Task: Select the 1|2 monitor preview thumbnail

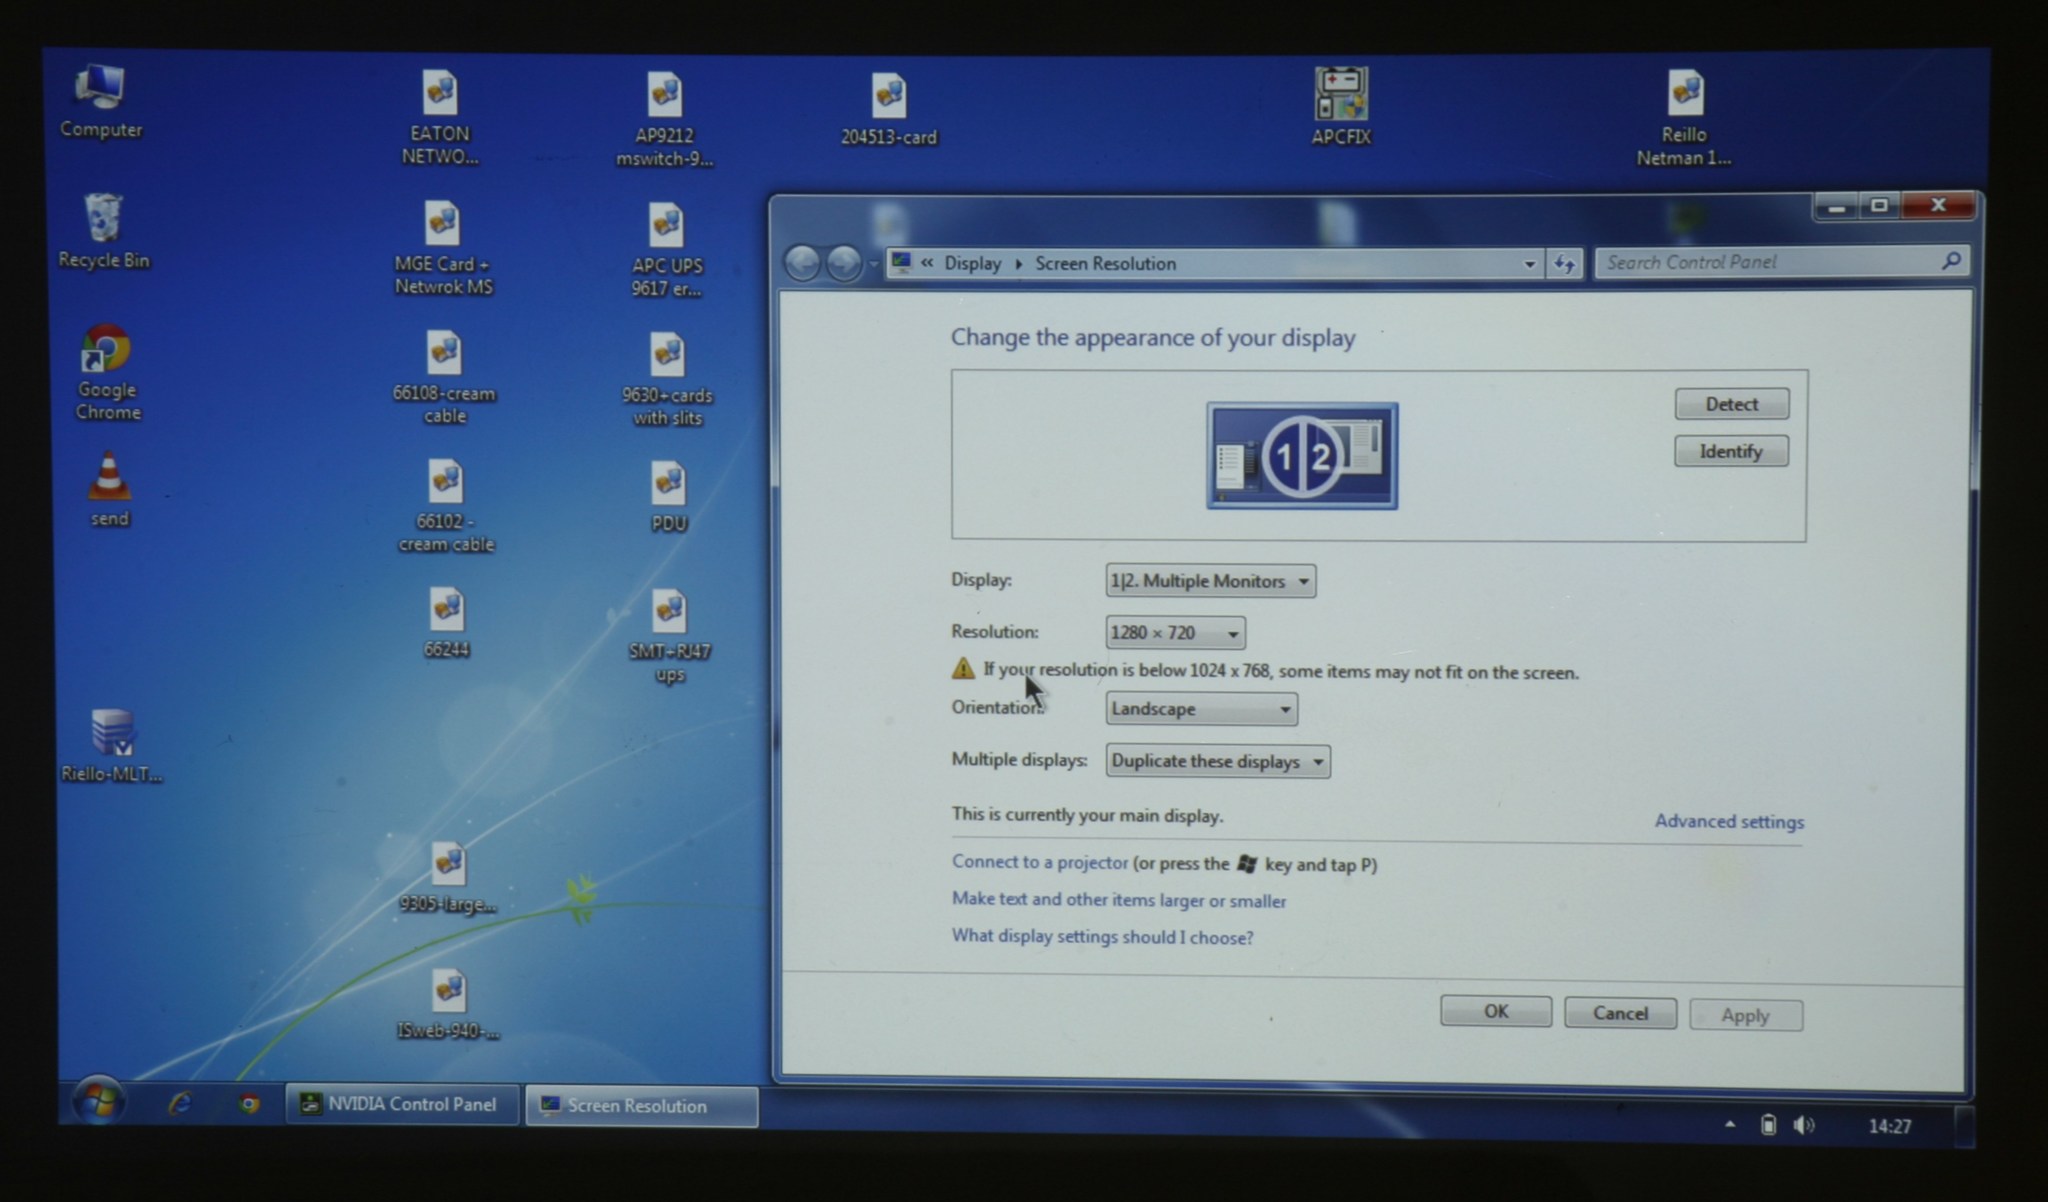Action: pyautogui.click(x=1302, y=456)
